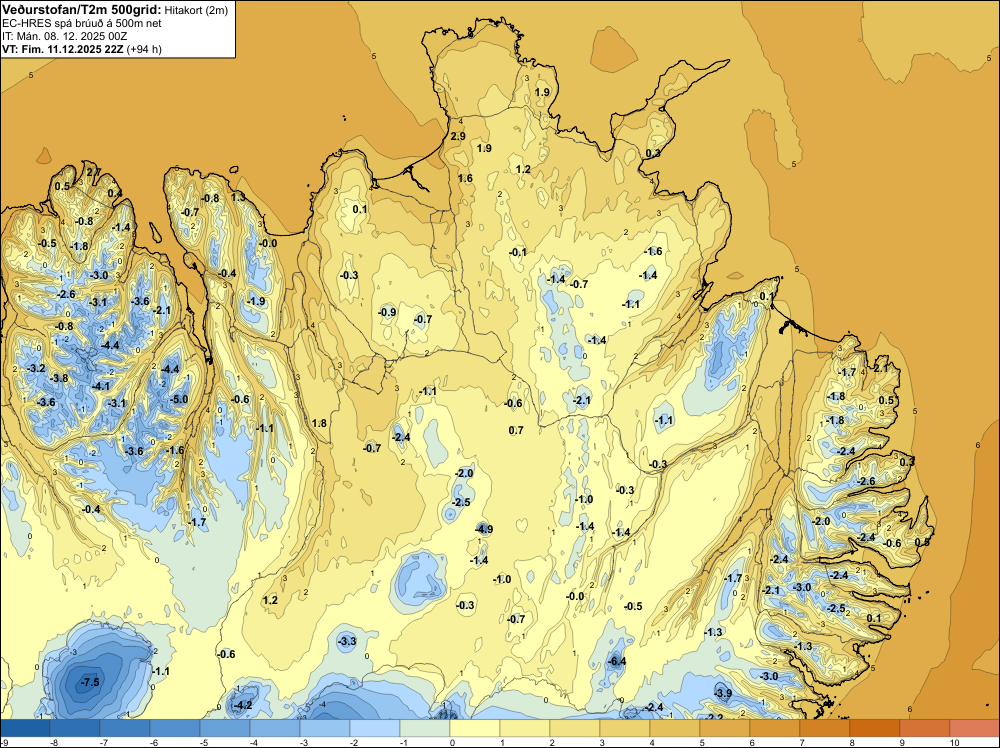Click the '(+94 h)' forecast offset
Screen dimensions: 1000x748
[144, 49]
